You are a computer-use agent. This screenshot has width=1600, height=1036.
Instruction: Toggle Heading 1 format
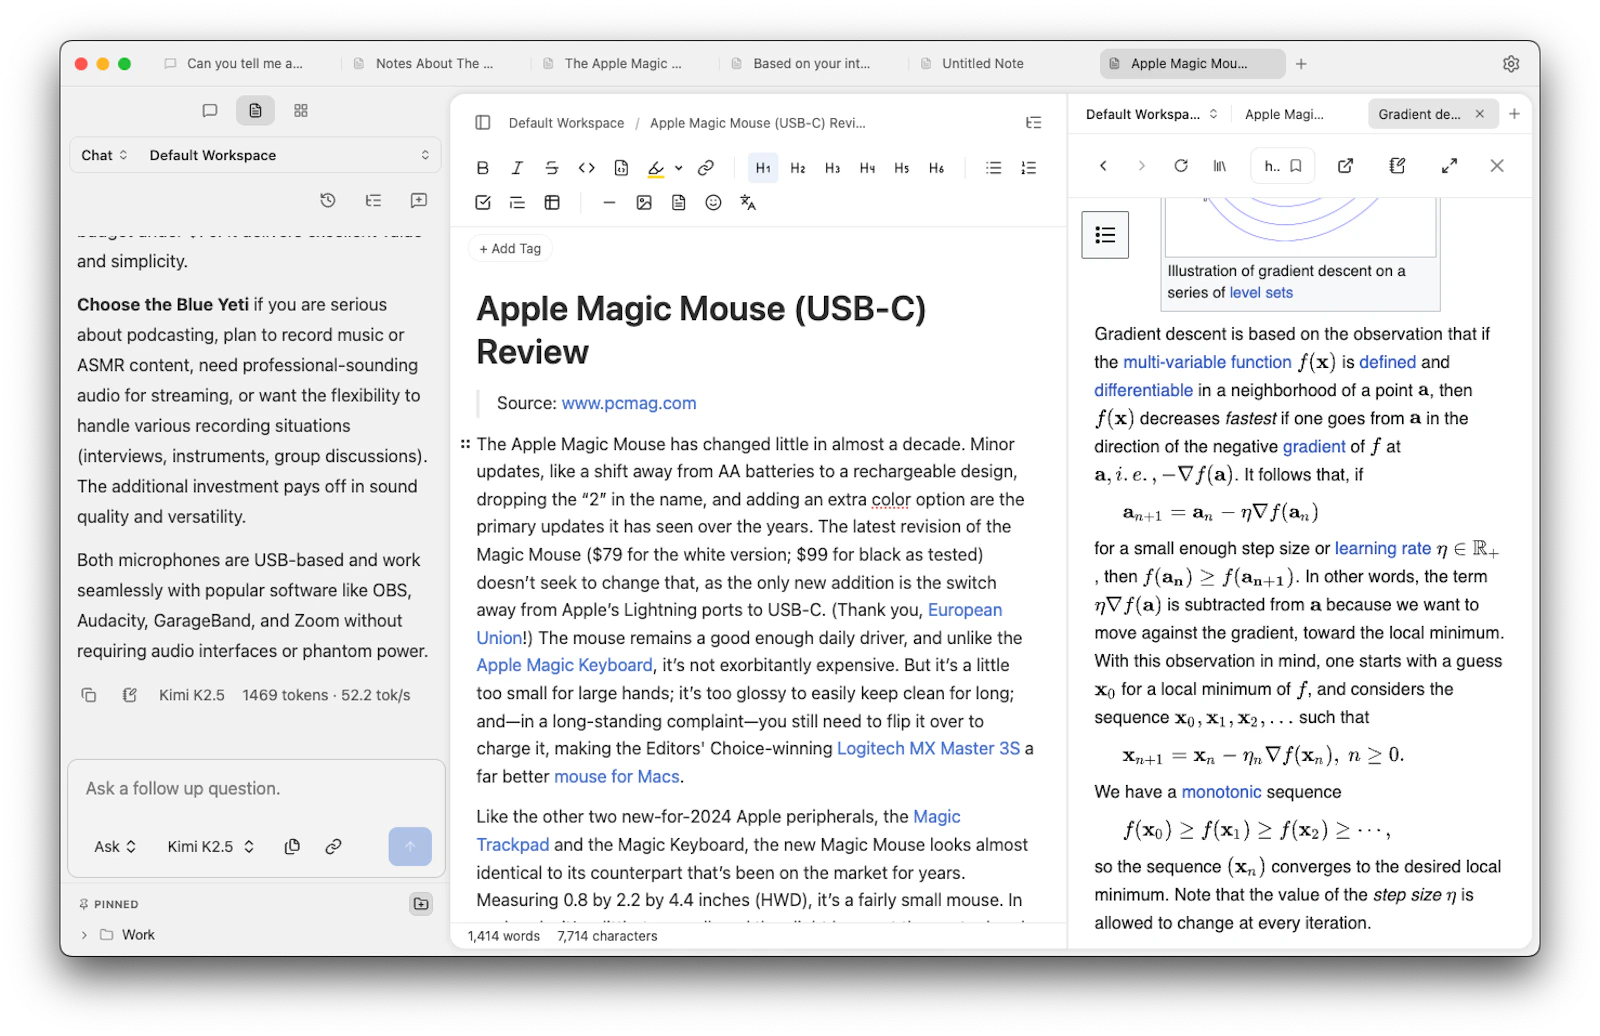(x=763, y=168)
